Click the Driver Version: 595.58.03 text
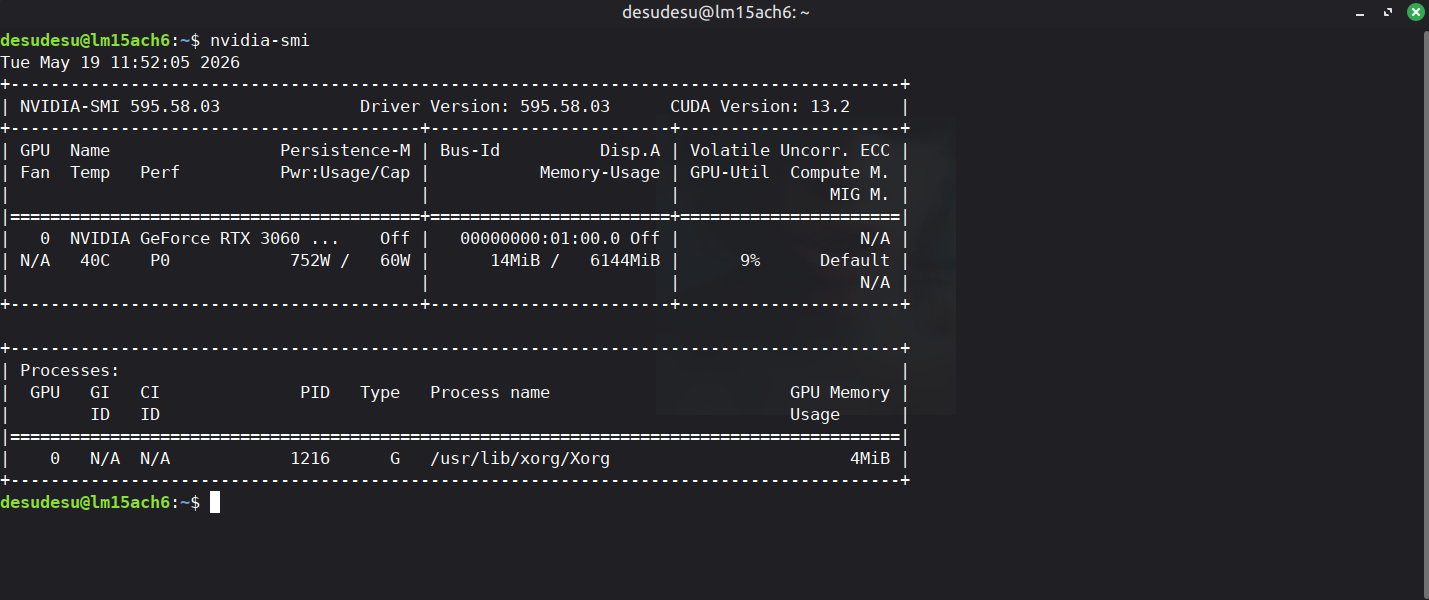The height and width of the screenshot is (600, 1429). tap(485, 106)
